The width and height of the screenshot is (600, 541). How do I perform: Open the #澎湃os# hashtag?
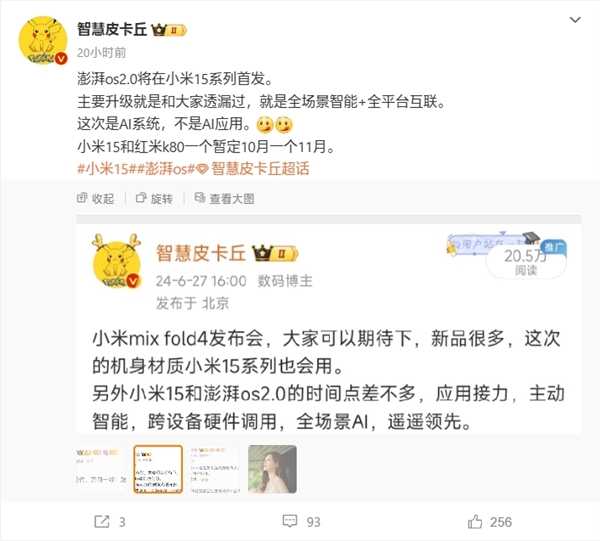(x=163, y=169)
